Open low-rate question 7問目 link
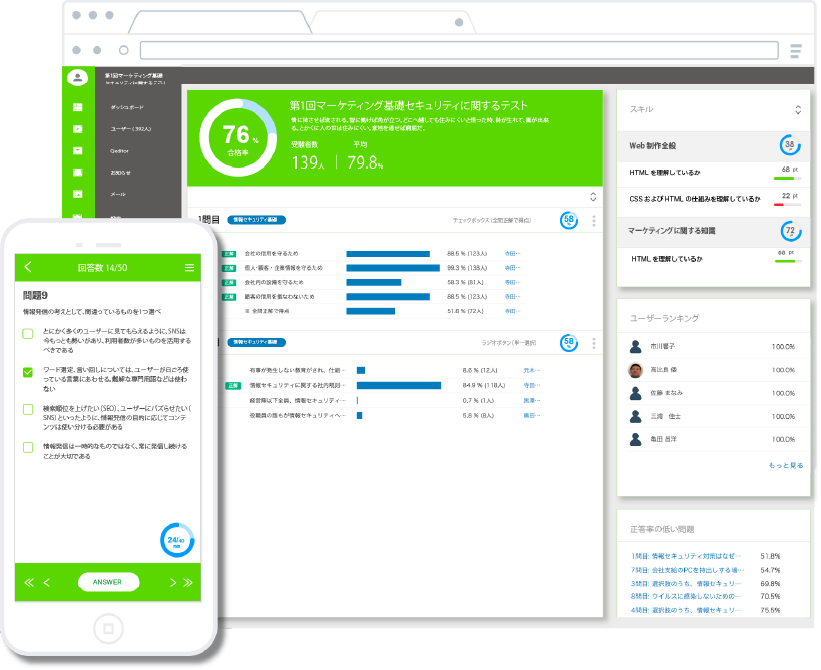The height and width of the screenshot is (670, 821). 687,570
